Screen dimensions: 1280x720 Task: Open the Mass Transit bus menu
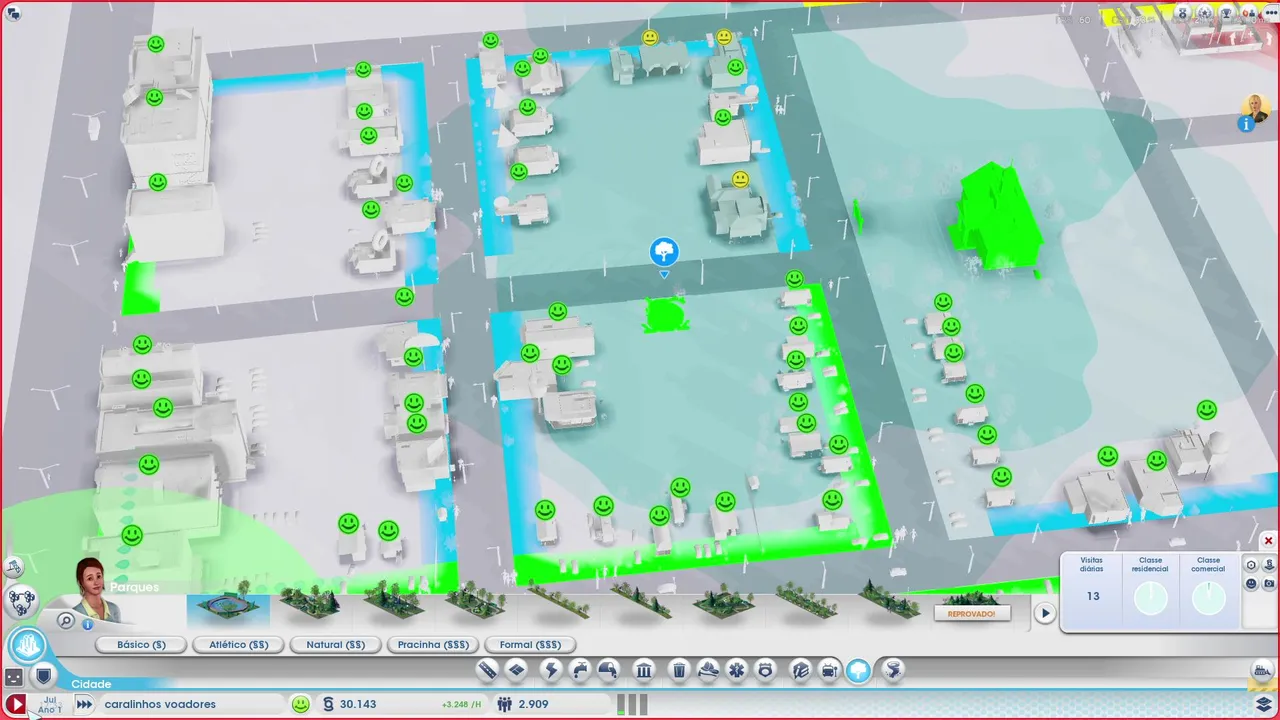(829, 670)
